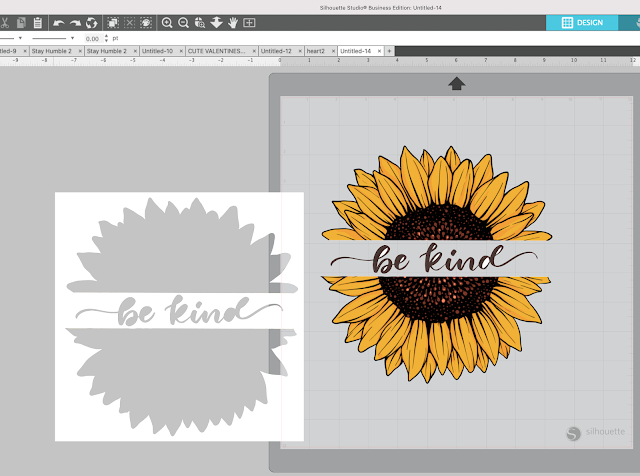
Task: Click the Cut scissors icon
Action: (x=4, y=22)
